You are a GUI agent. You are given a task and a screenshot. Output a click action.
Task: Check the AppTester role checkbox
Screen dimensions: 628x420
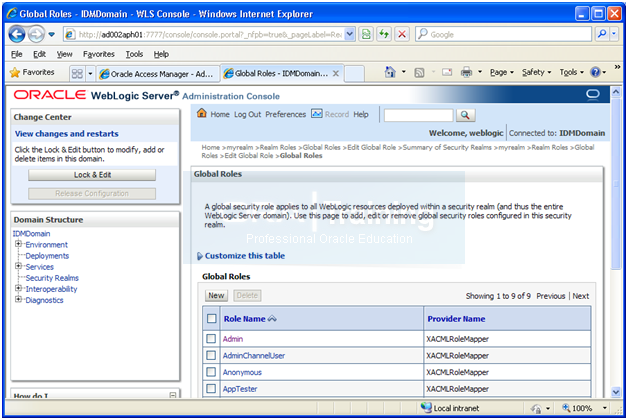211,388
